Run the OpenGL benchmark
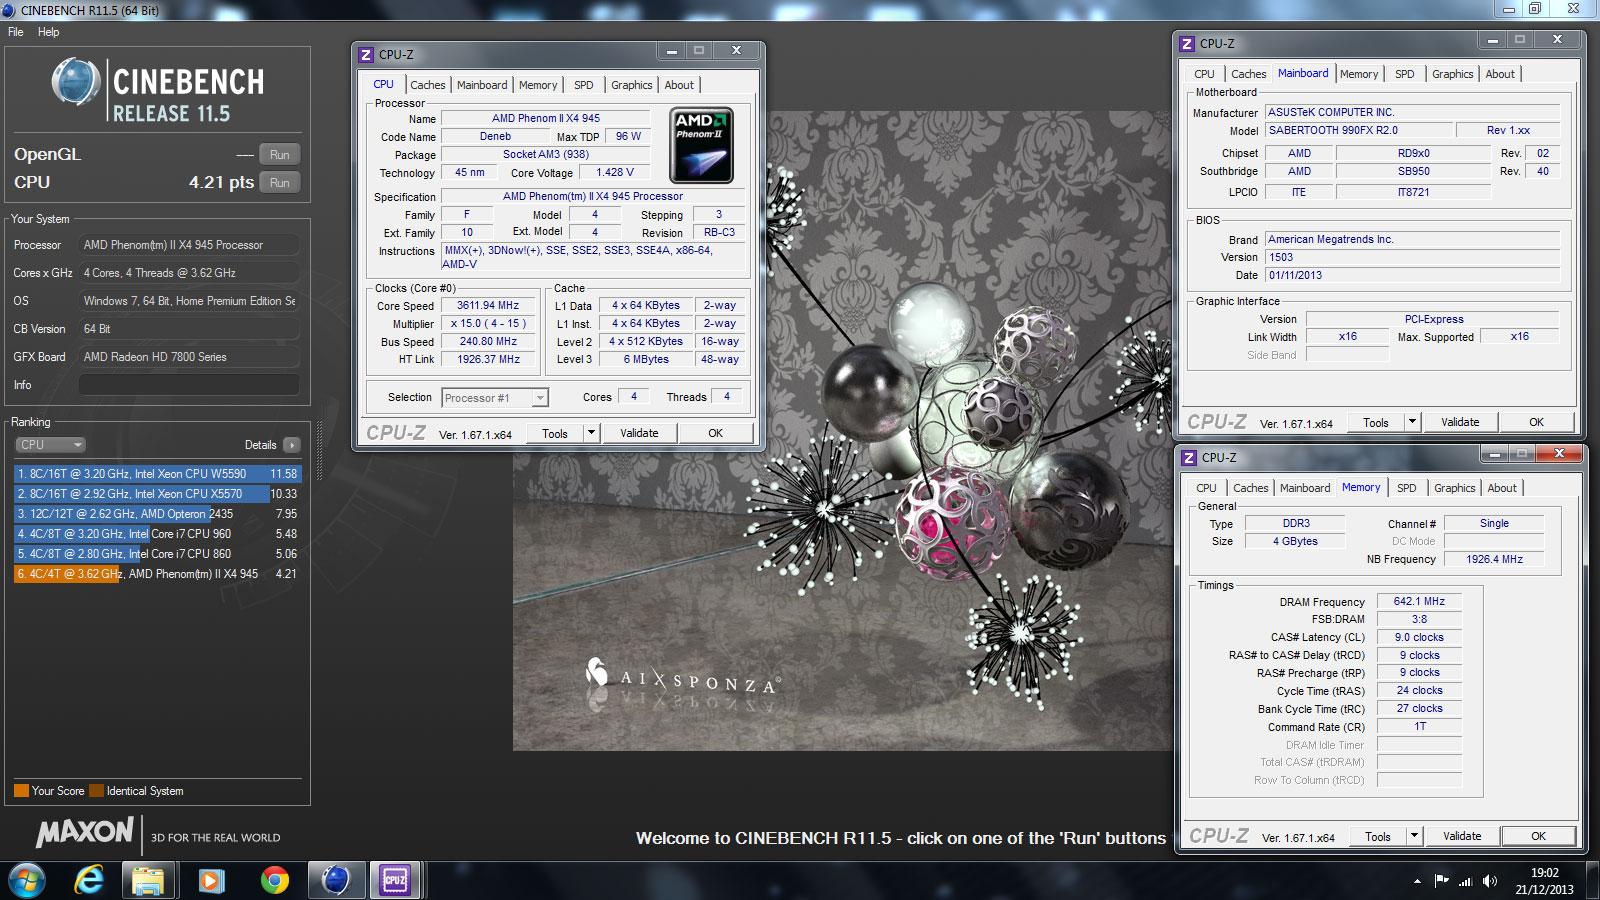This screenshot has width=1600, height=900. [280, 155]
